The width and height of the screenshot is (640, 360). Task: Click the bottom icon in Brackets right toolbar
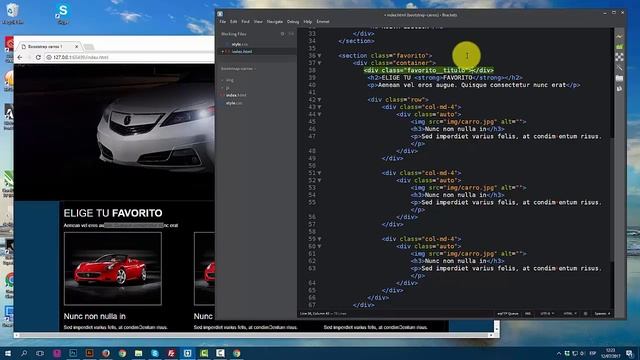pos(619,88)
